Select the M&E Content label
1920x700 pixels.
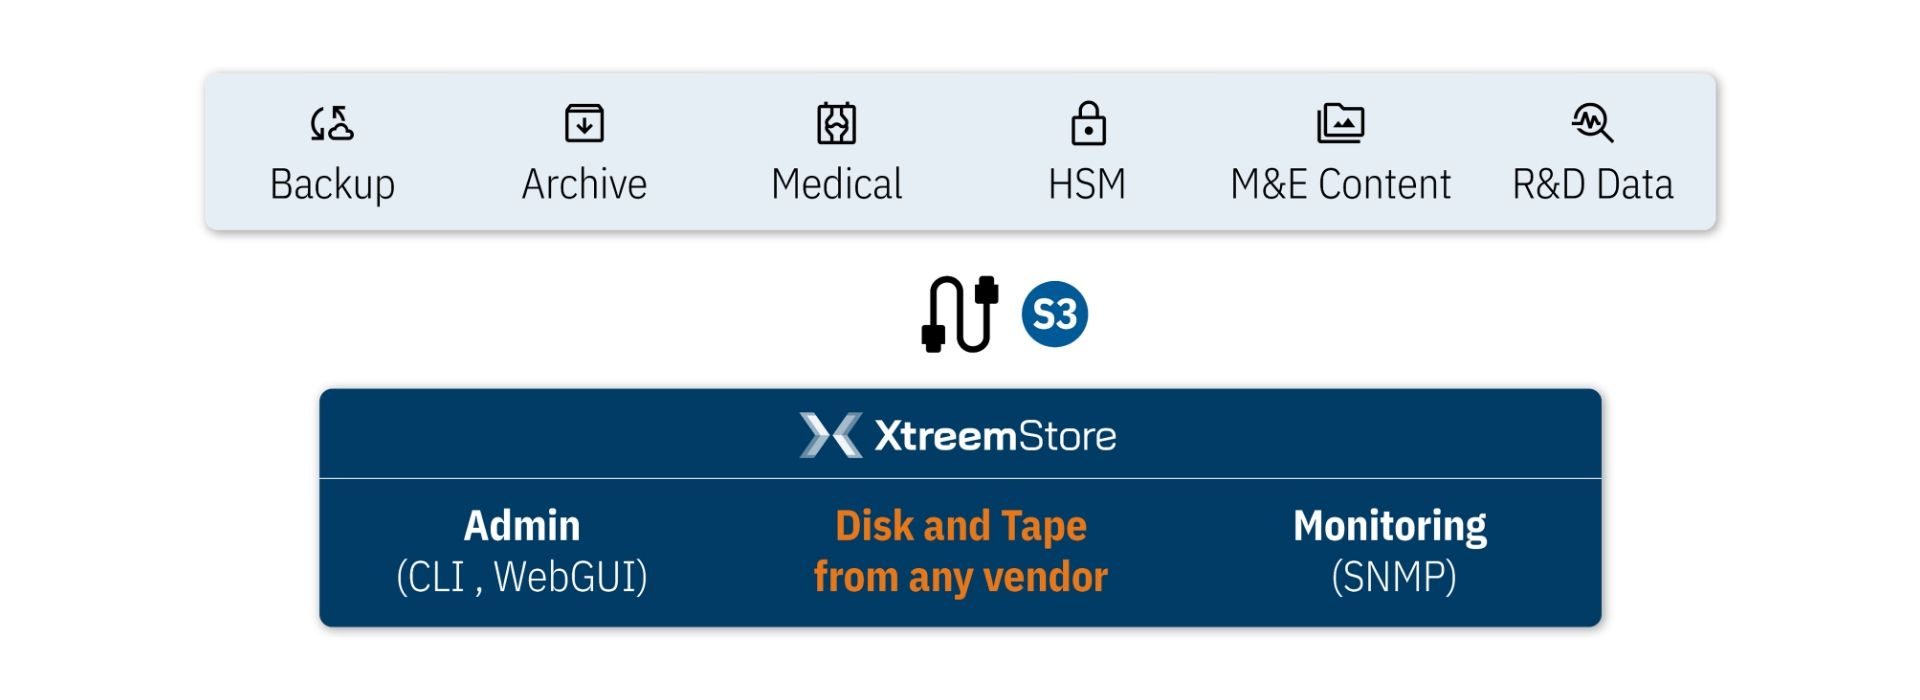coord(1340,185)
